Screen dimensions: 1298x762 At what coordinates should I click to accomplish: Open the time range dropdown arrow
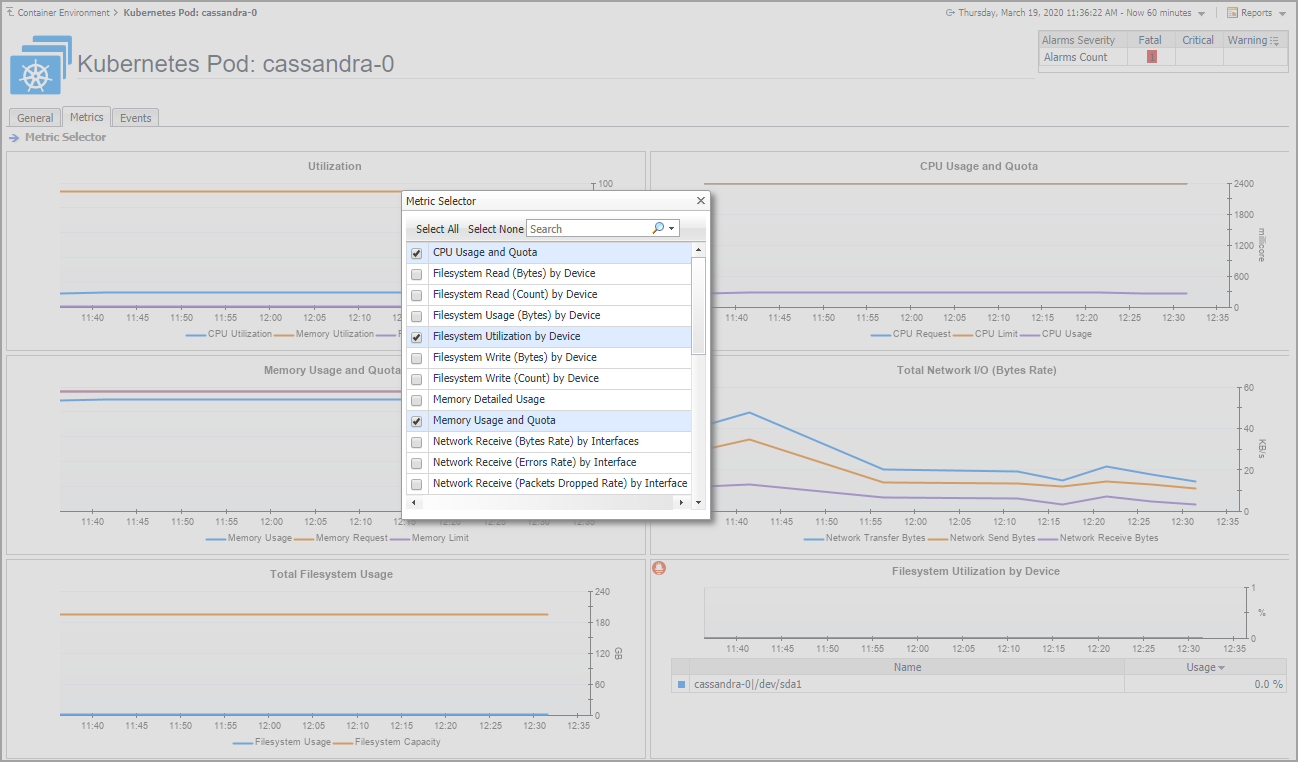pyautogui.click(x=1201, y=14)
